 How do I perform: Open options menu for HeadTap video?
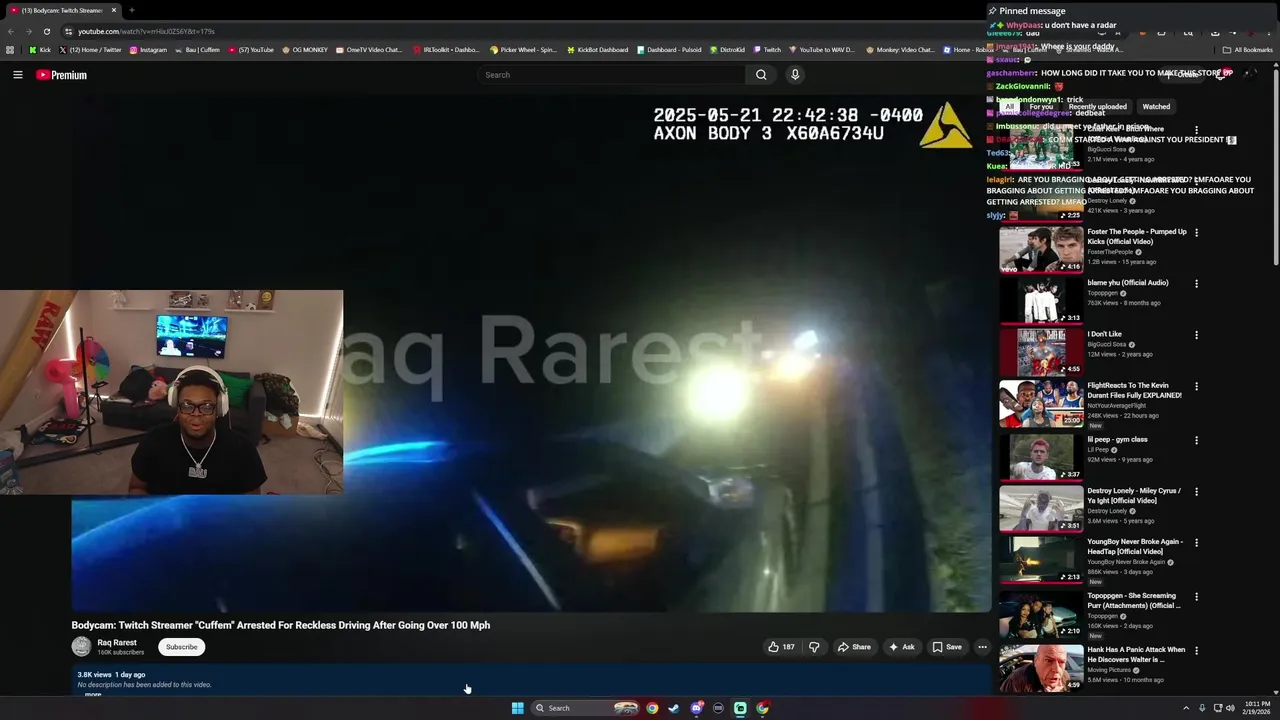1196,543
